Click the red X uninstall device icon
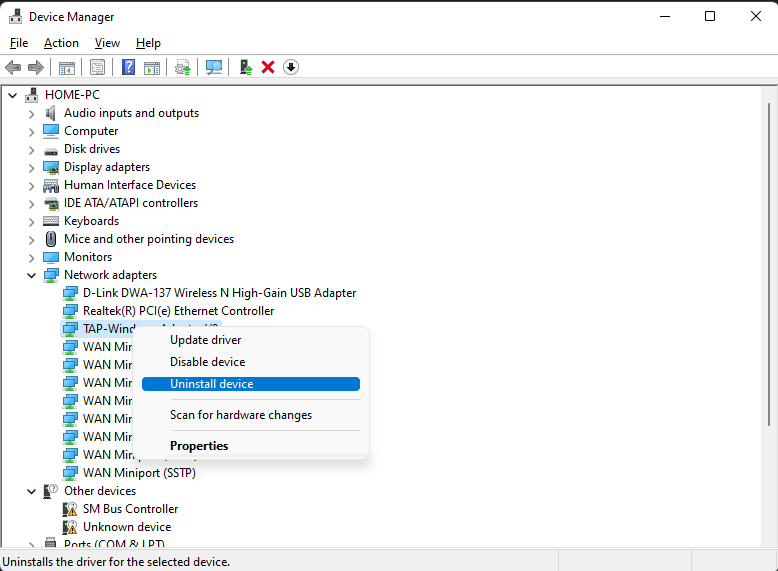The width and height of the screenshot is (778, 571). click(268, 67)
